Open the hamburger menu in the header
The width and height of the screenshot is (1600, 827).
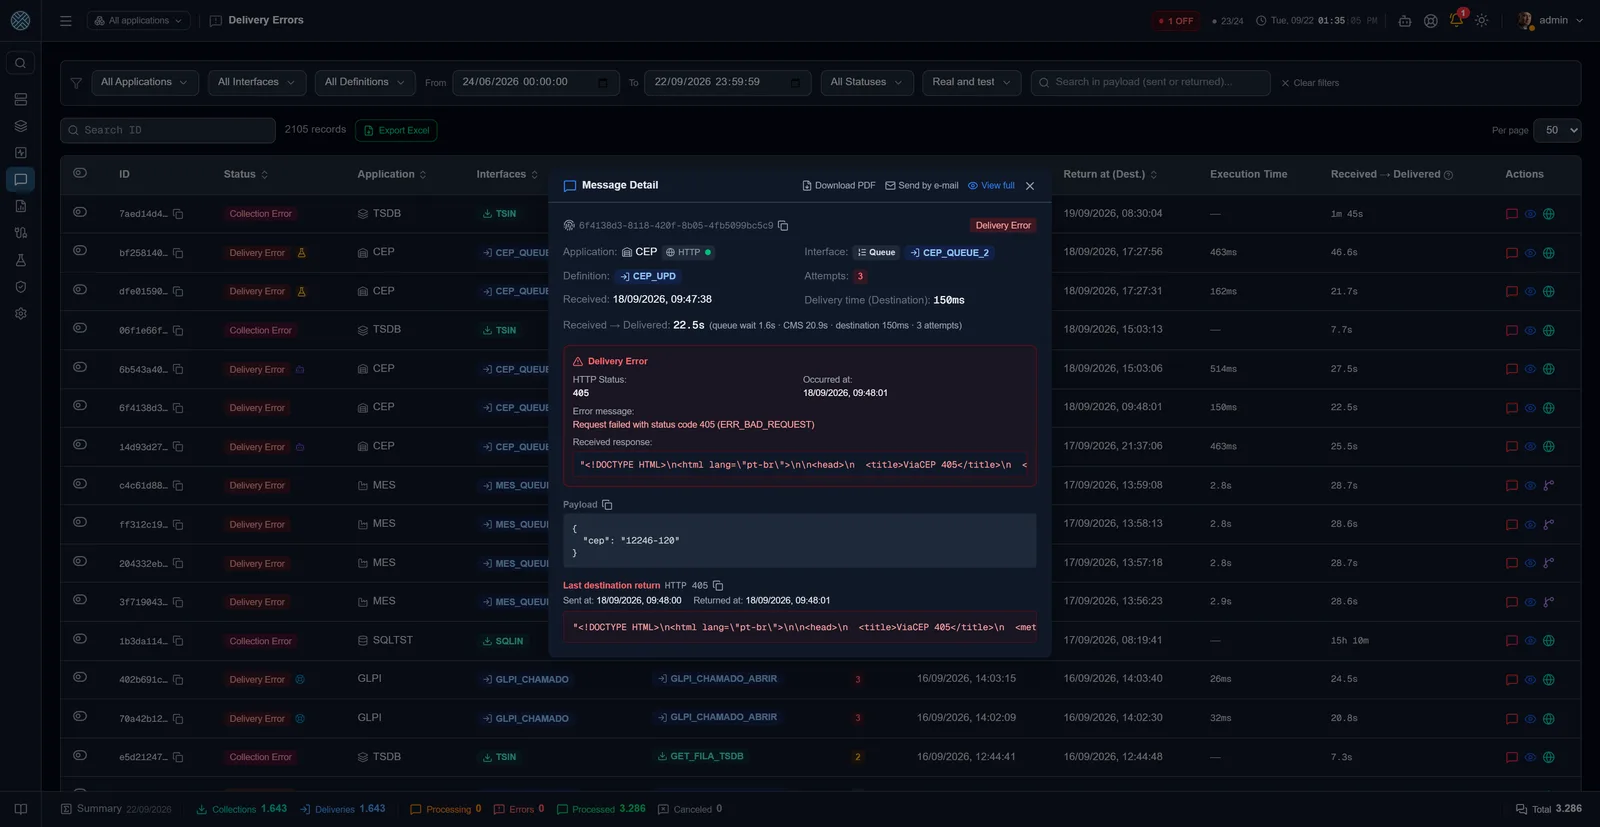[x=66, y=20]
